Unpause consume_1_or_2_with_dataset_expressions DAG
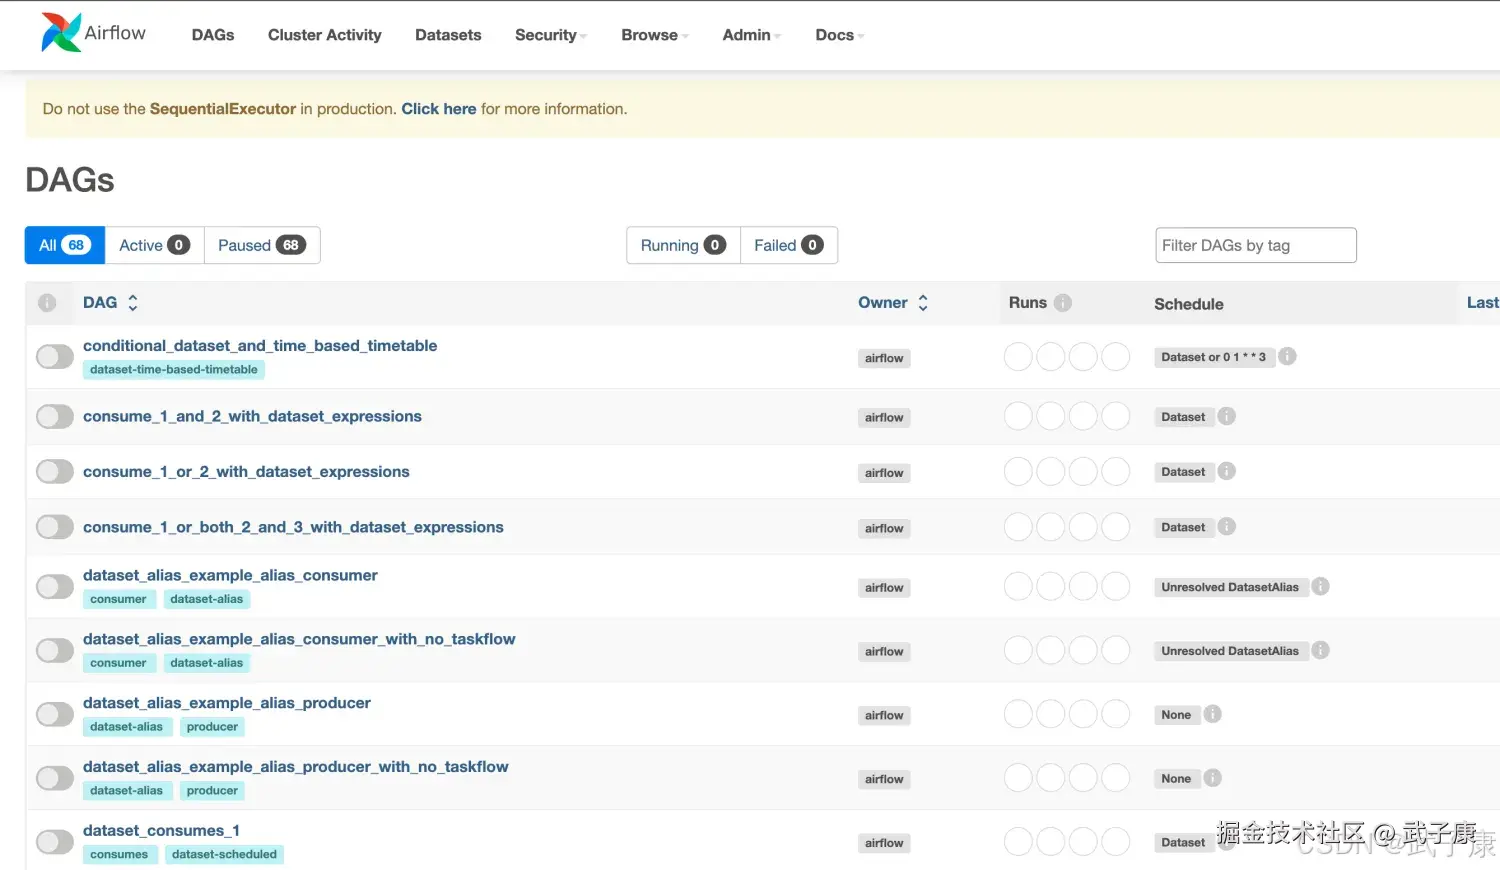Viewport: 1500px width, 870px height. coord(55,472)
